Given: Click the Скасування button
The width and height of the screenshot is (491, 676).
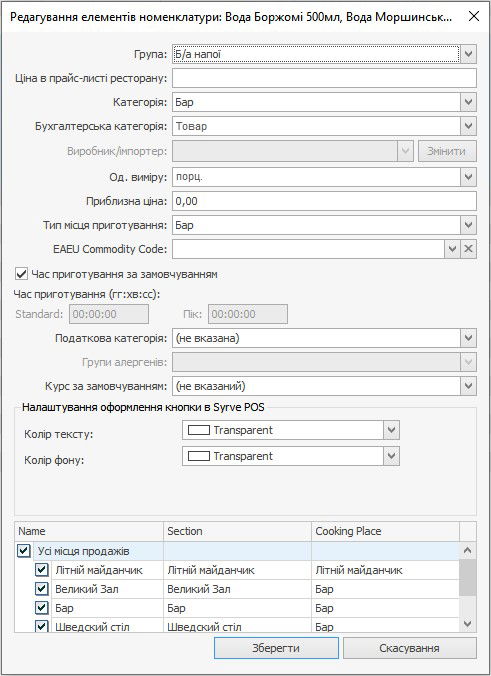Looking at the screenshot, I should click(410, 648).
